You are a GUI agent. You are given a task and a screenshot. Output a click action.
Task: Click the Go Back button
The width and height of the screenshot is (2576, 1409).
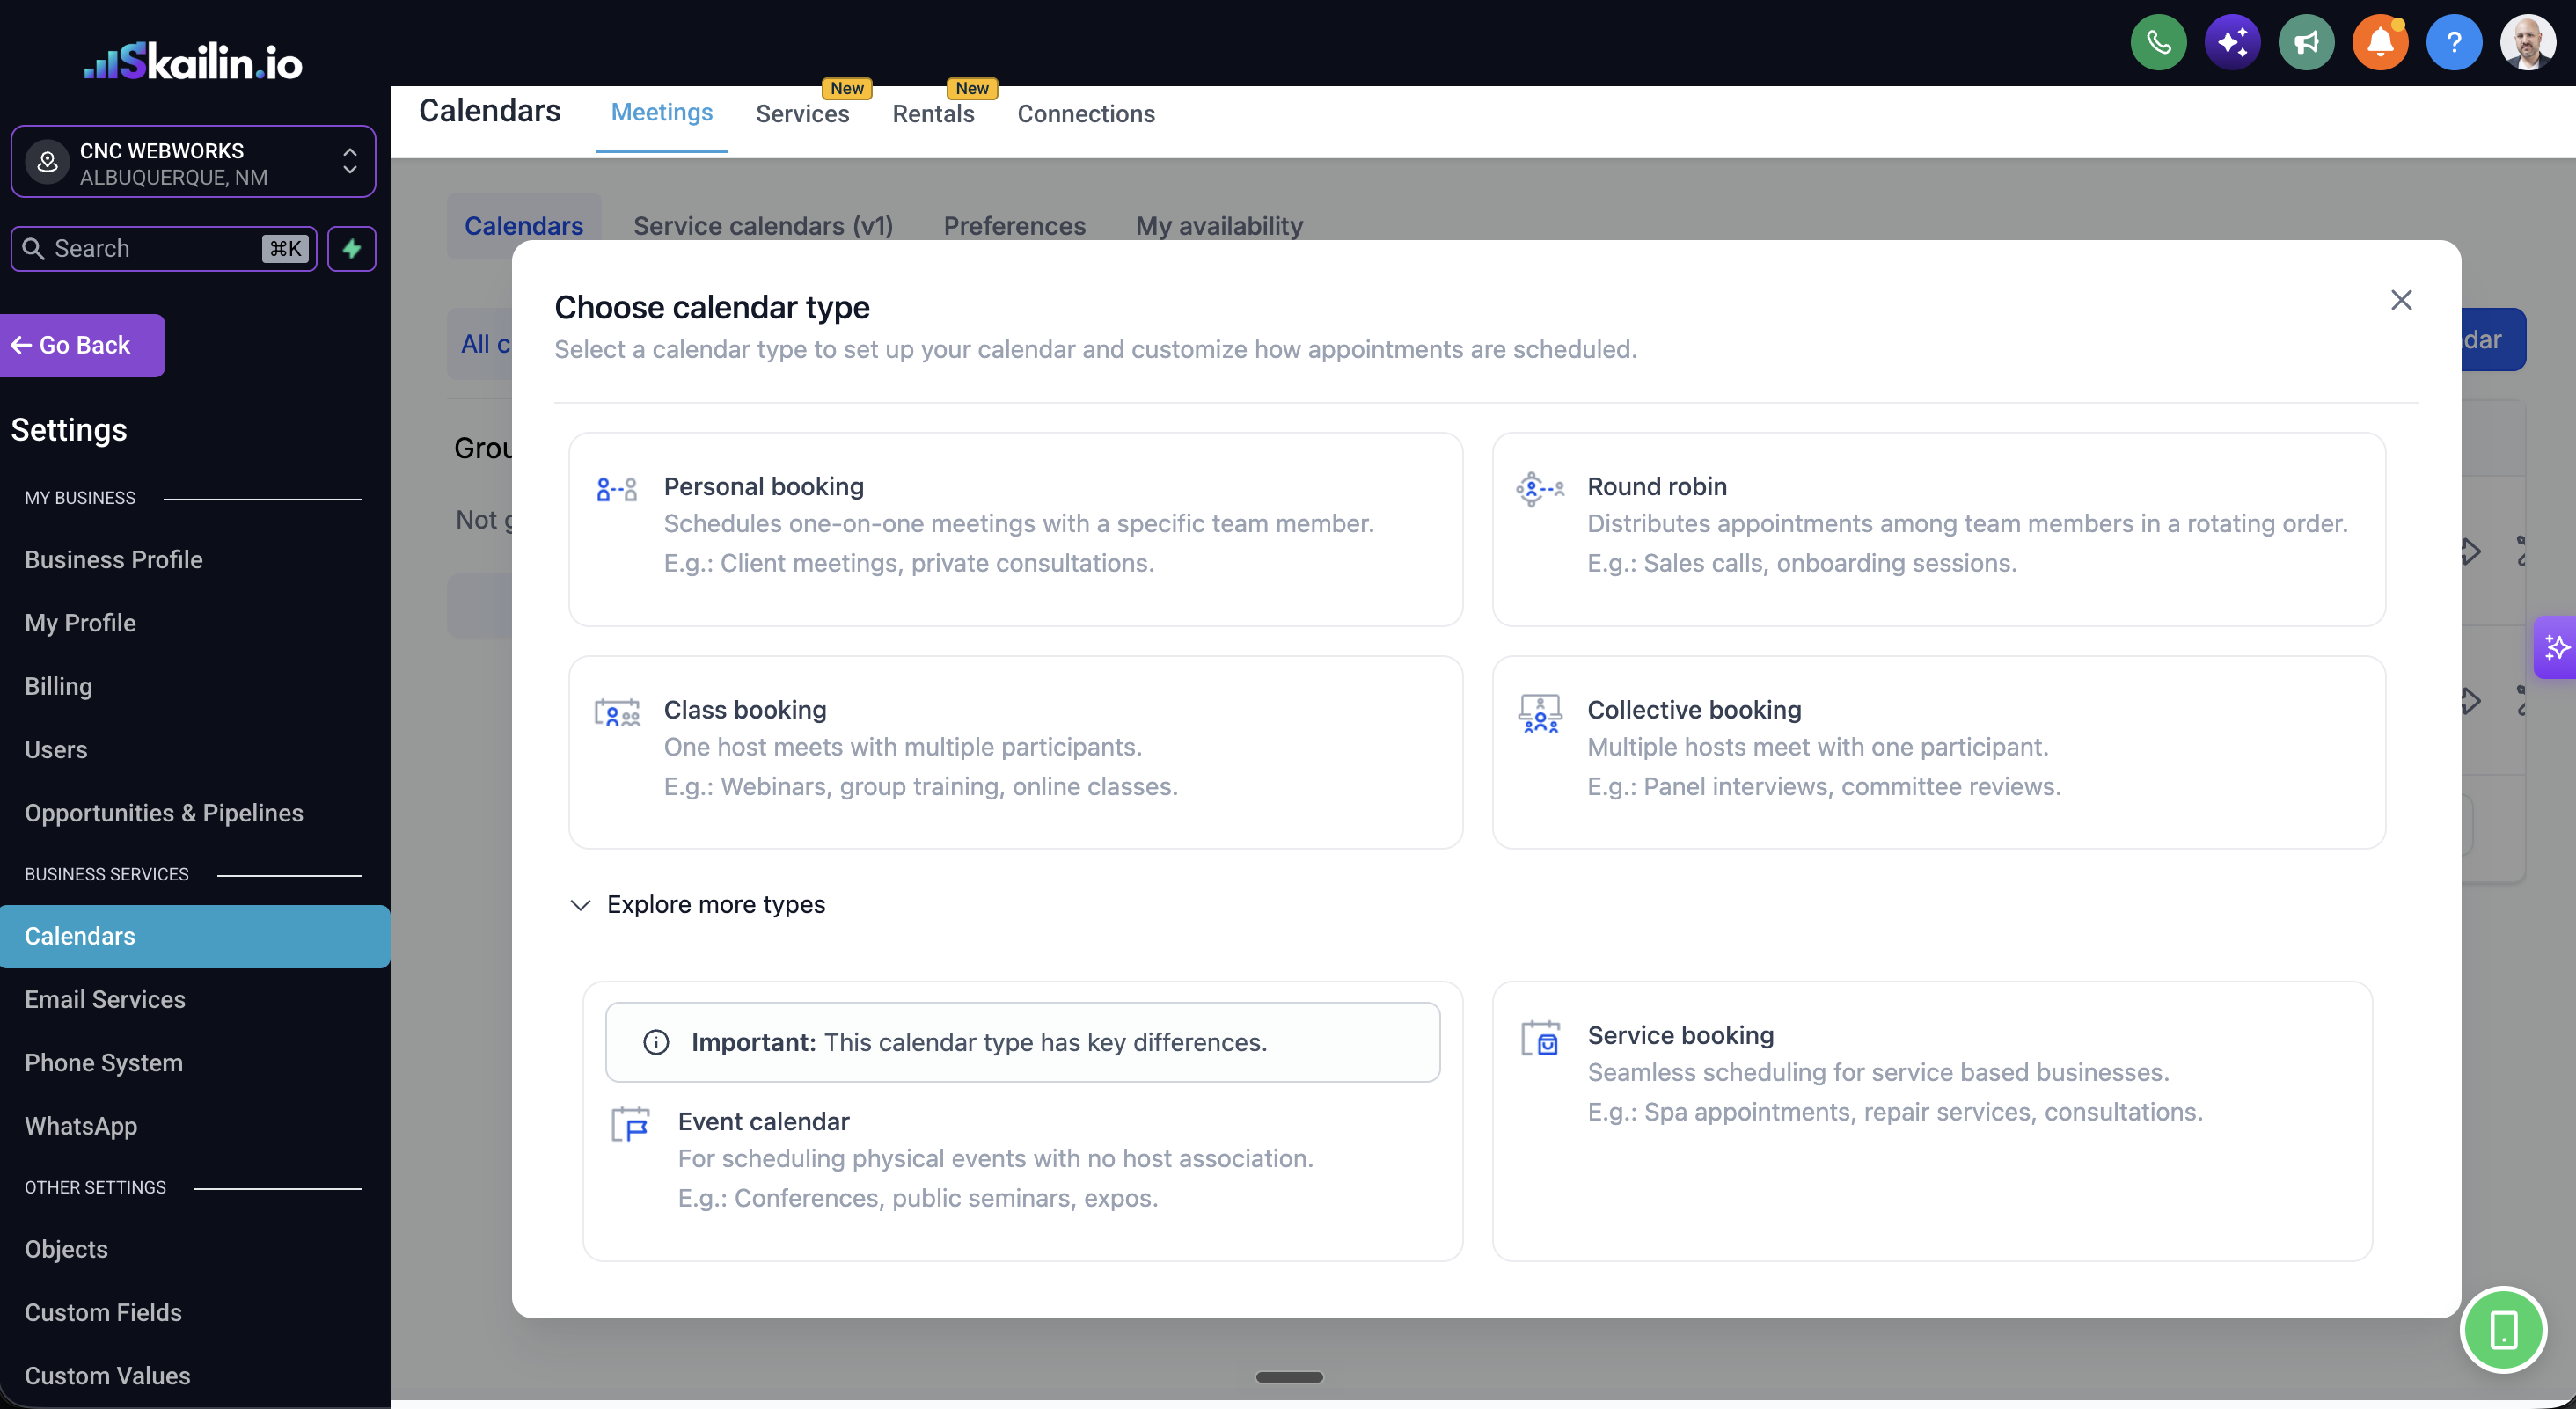coord(82,345)
